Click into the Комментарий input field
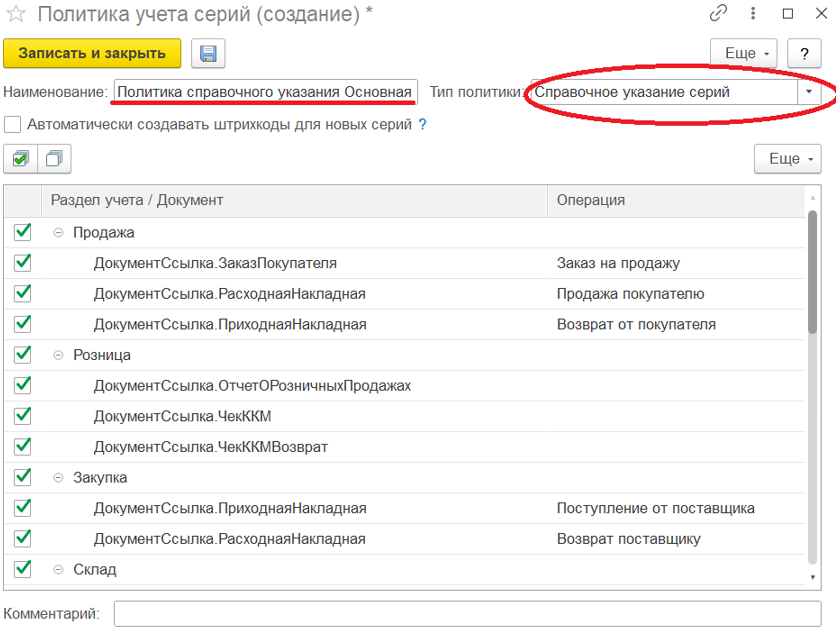The height and width of the screenshot is (638, 839). point(466,613)
